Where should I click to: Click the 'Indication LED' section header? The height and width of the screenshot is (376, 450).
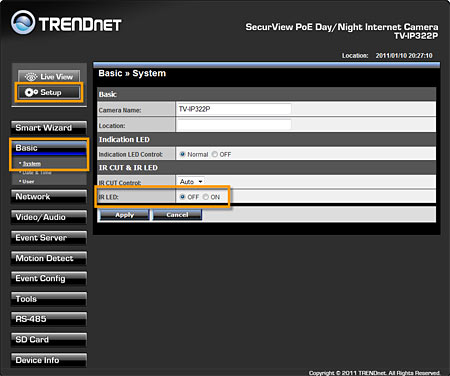pyautogui.click(x=124, y=140)
